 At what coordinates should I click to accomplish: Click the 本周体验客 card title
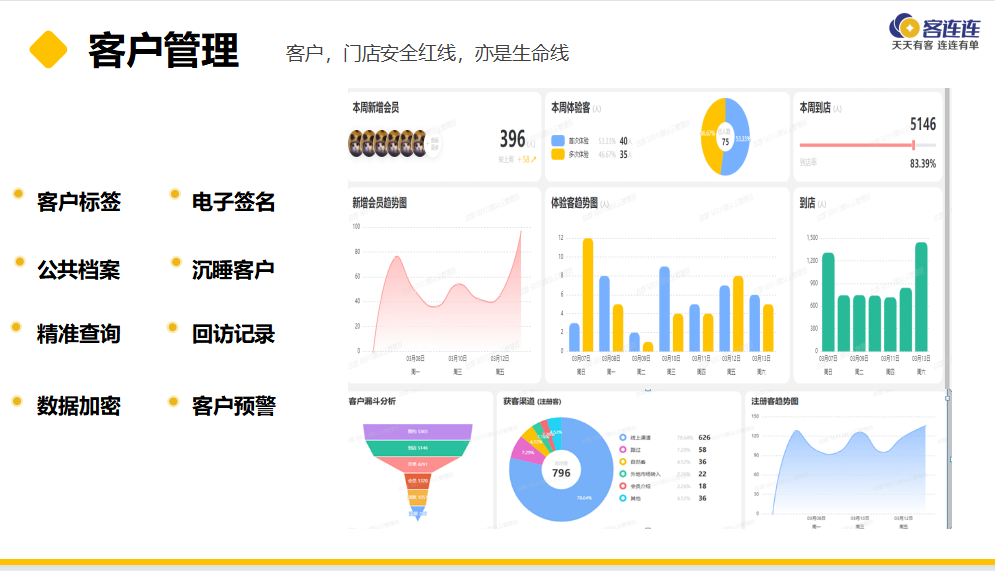coord(570,108)
